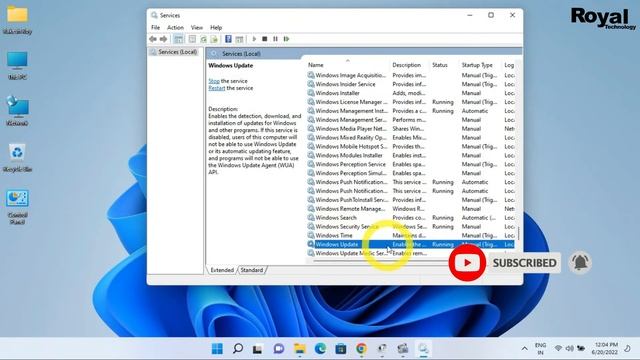Open the This PC desktop icon
The height and width of the screenshot is (360, 640).
17,65
